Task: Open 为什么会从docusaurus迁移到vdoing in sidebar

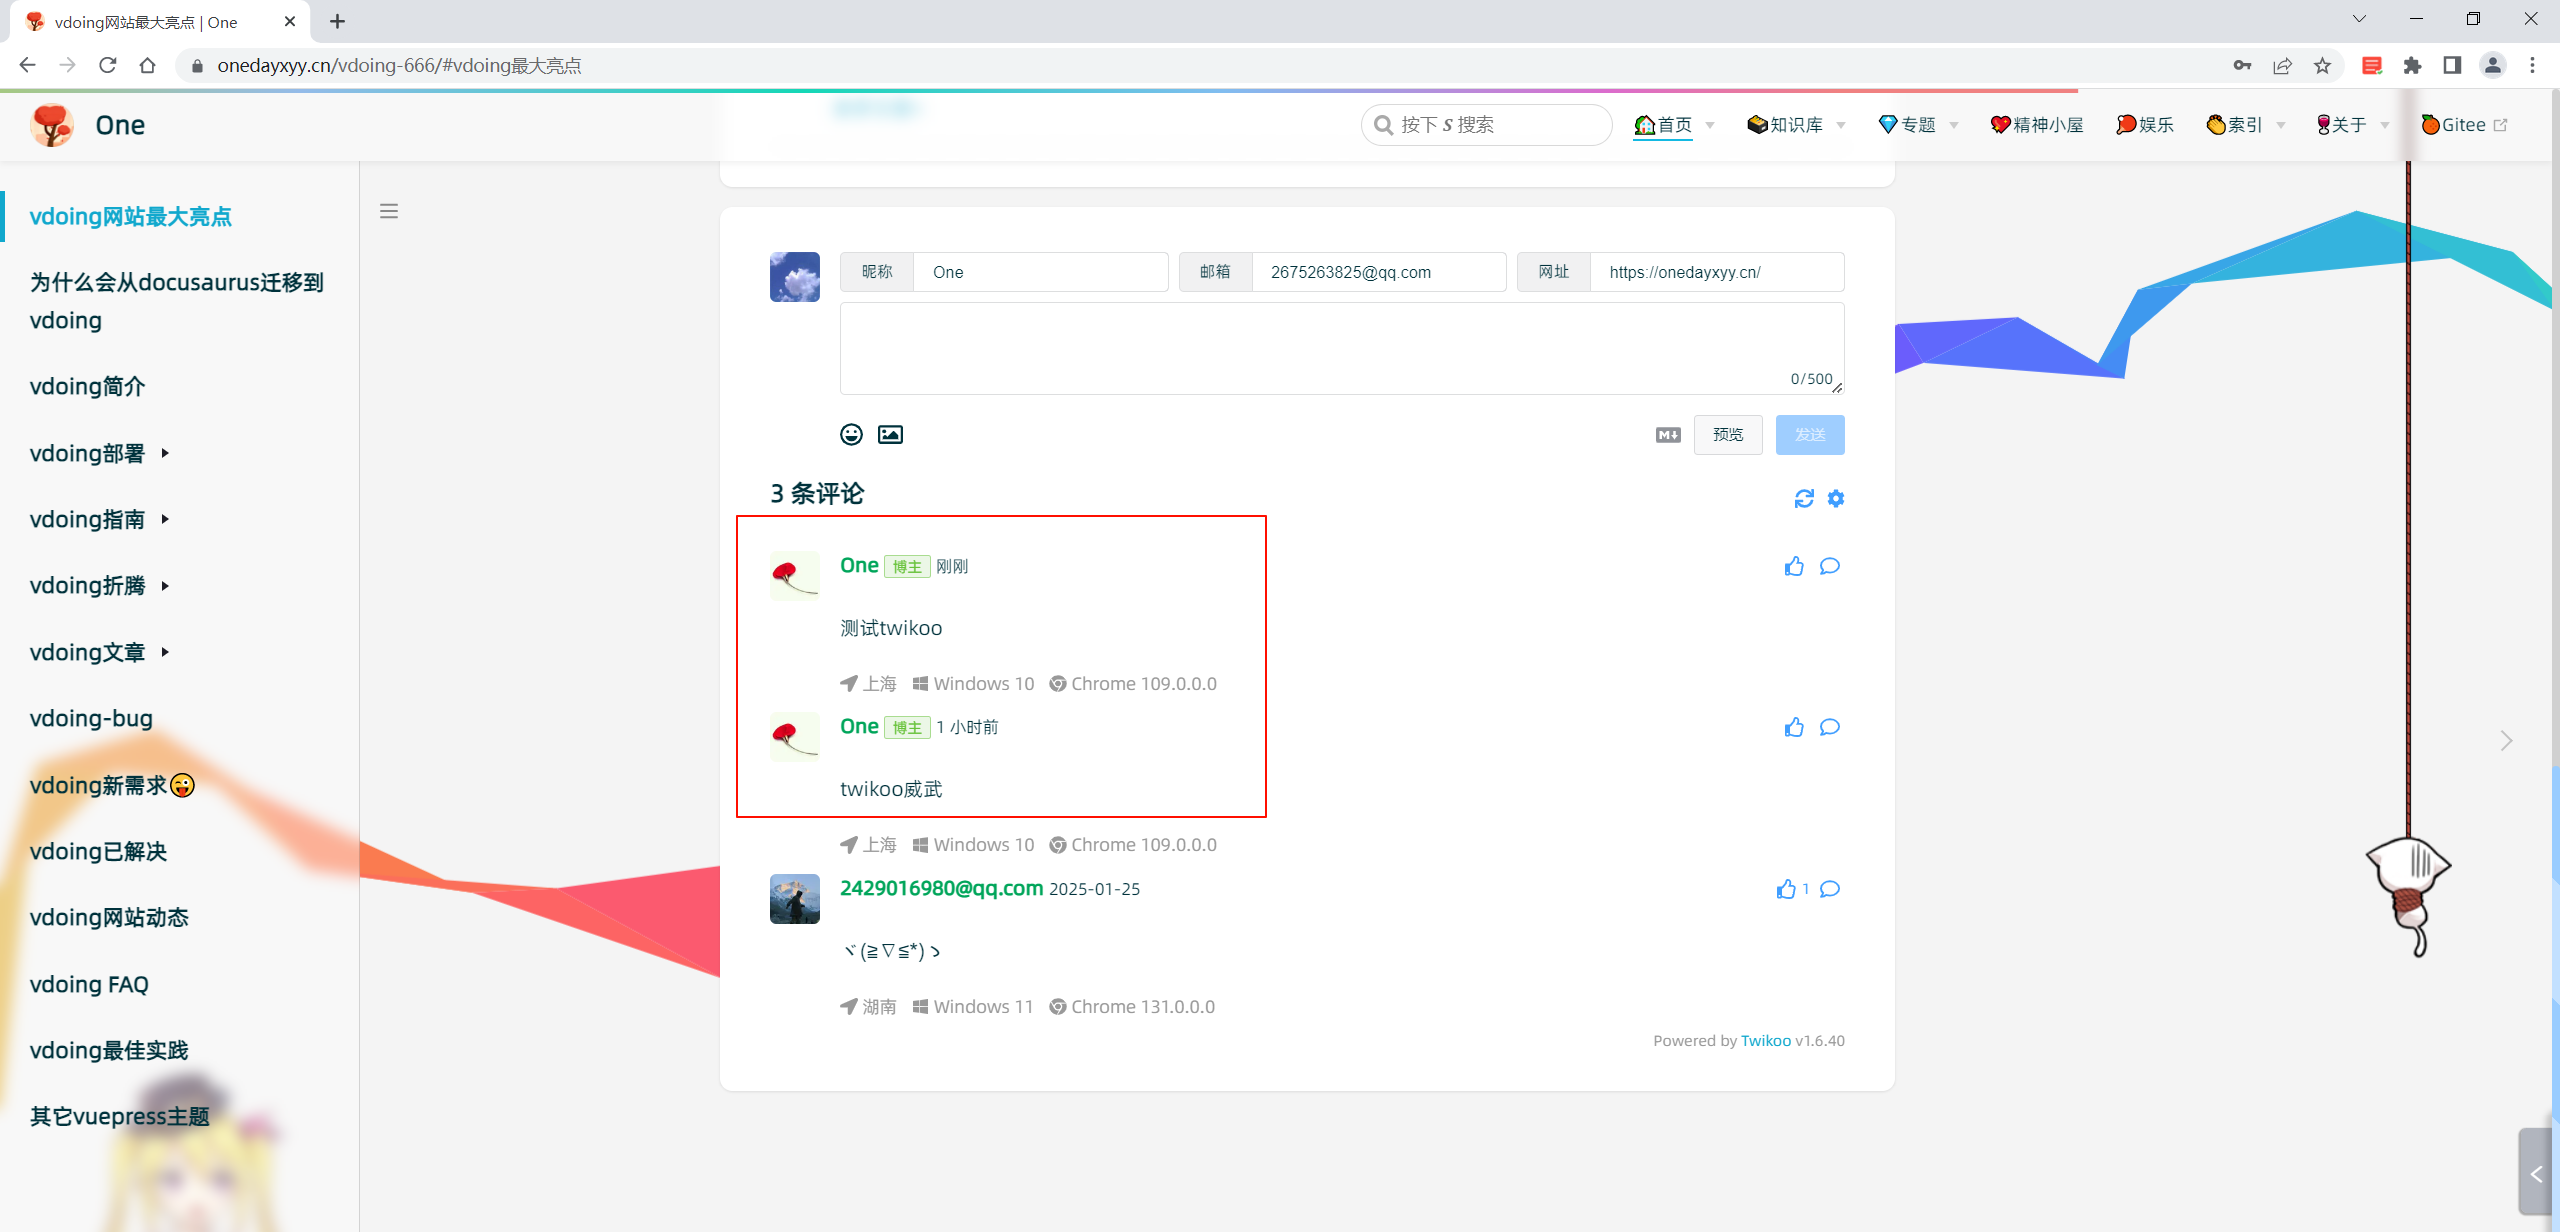Action: click(x=177, y=301)
